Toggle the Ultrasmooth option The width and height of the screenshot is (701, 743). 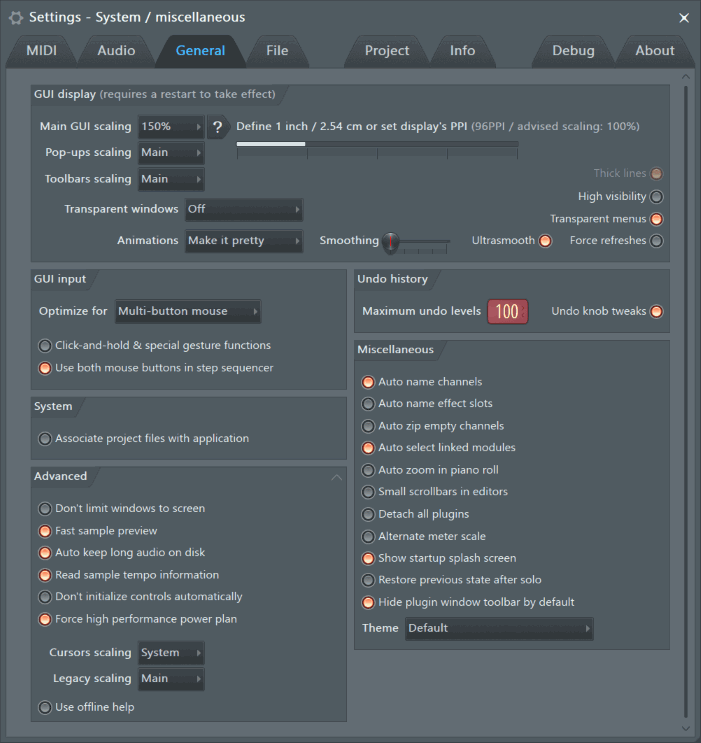[x=545, y=241]
